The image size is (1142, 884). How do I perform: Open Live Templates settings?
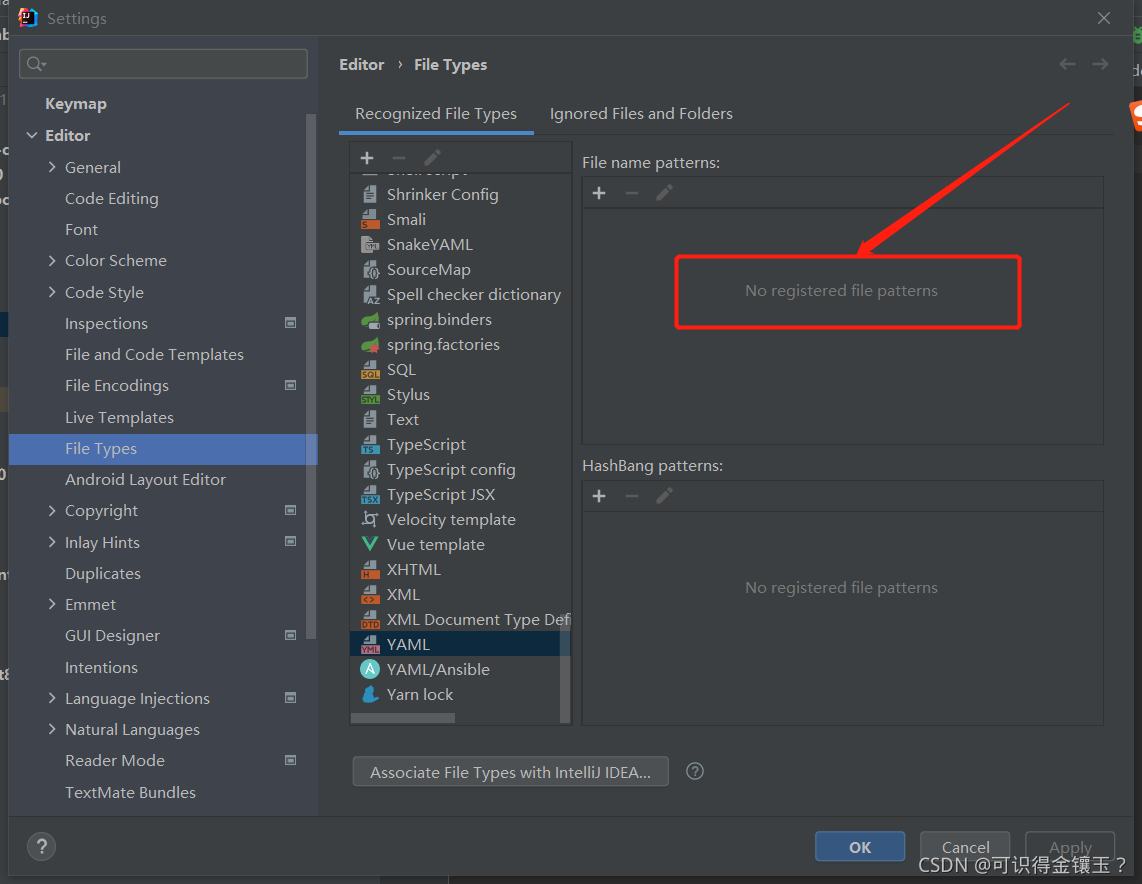(x=119, y=417)
